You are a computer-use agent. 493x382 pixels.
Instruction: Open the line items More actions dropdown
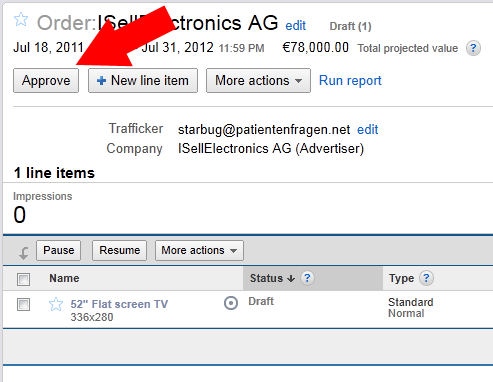coord(199,250)
